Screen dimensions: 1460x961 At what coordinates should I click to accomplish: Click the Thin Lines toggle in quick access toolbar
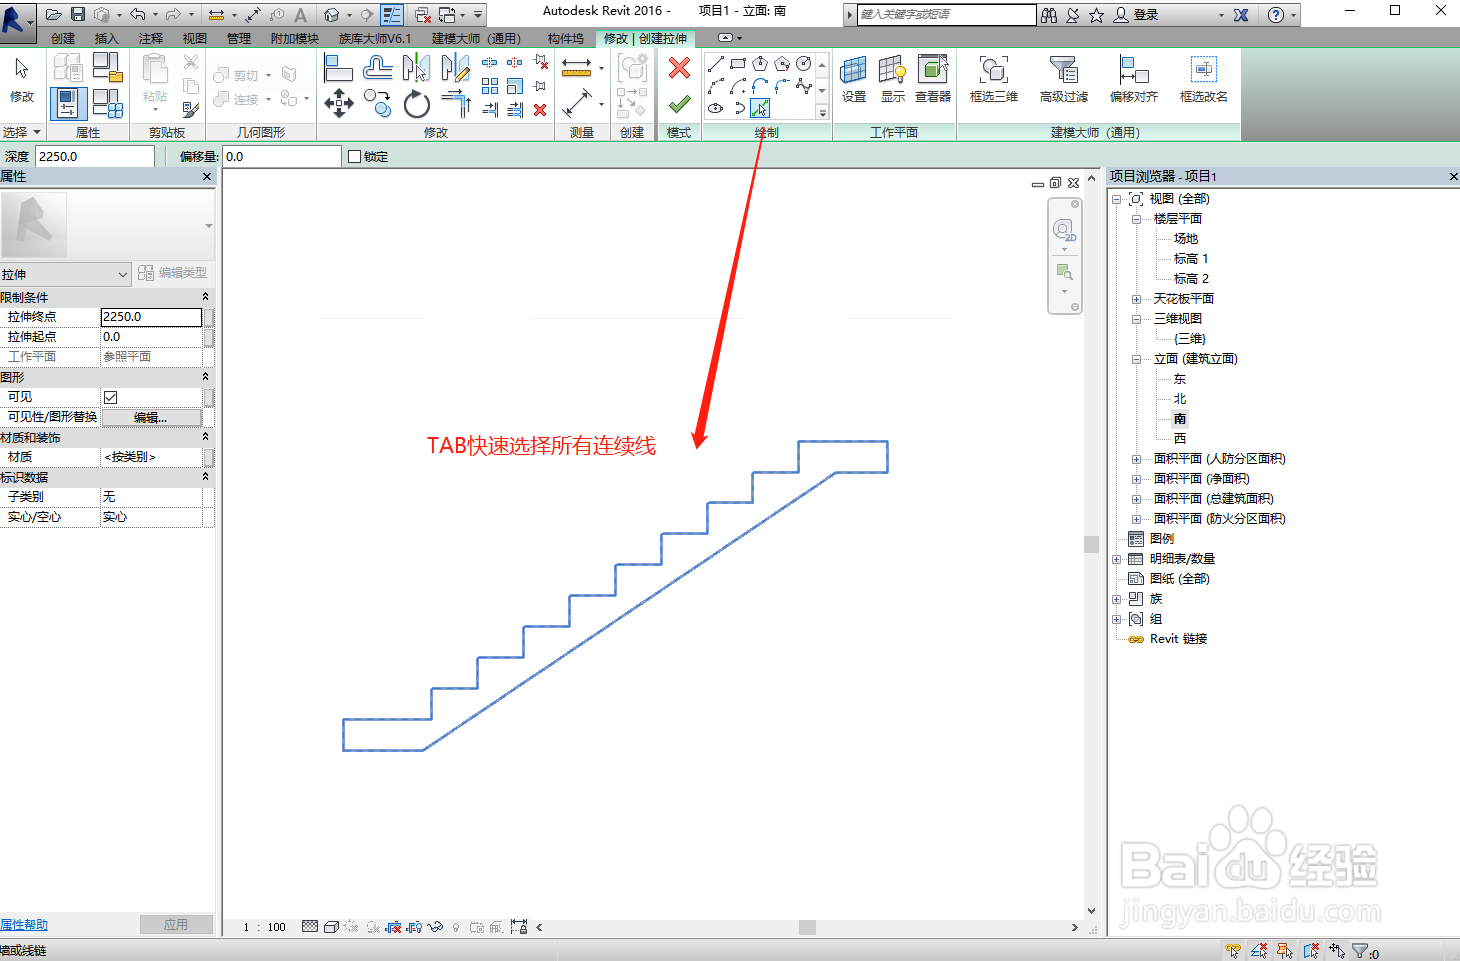392,14
